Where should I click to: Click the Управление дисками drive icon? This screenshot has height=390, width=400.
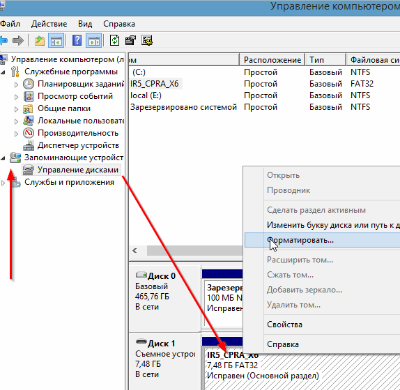28,170
